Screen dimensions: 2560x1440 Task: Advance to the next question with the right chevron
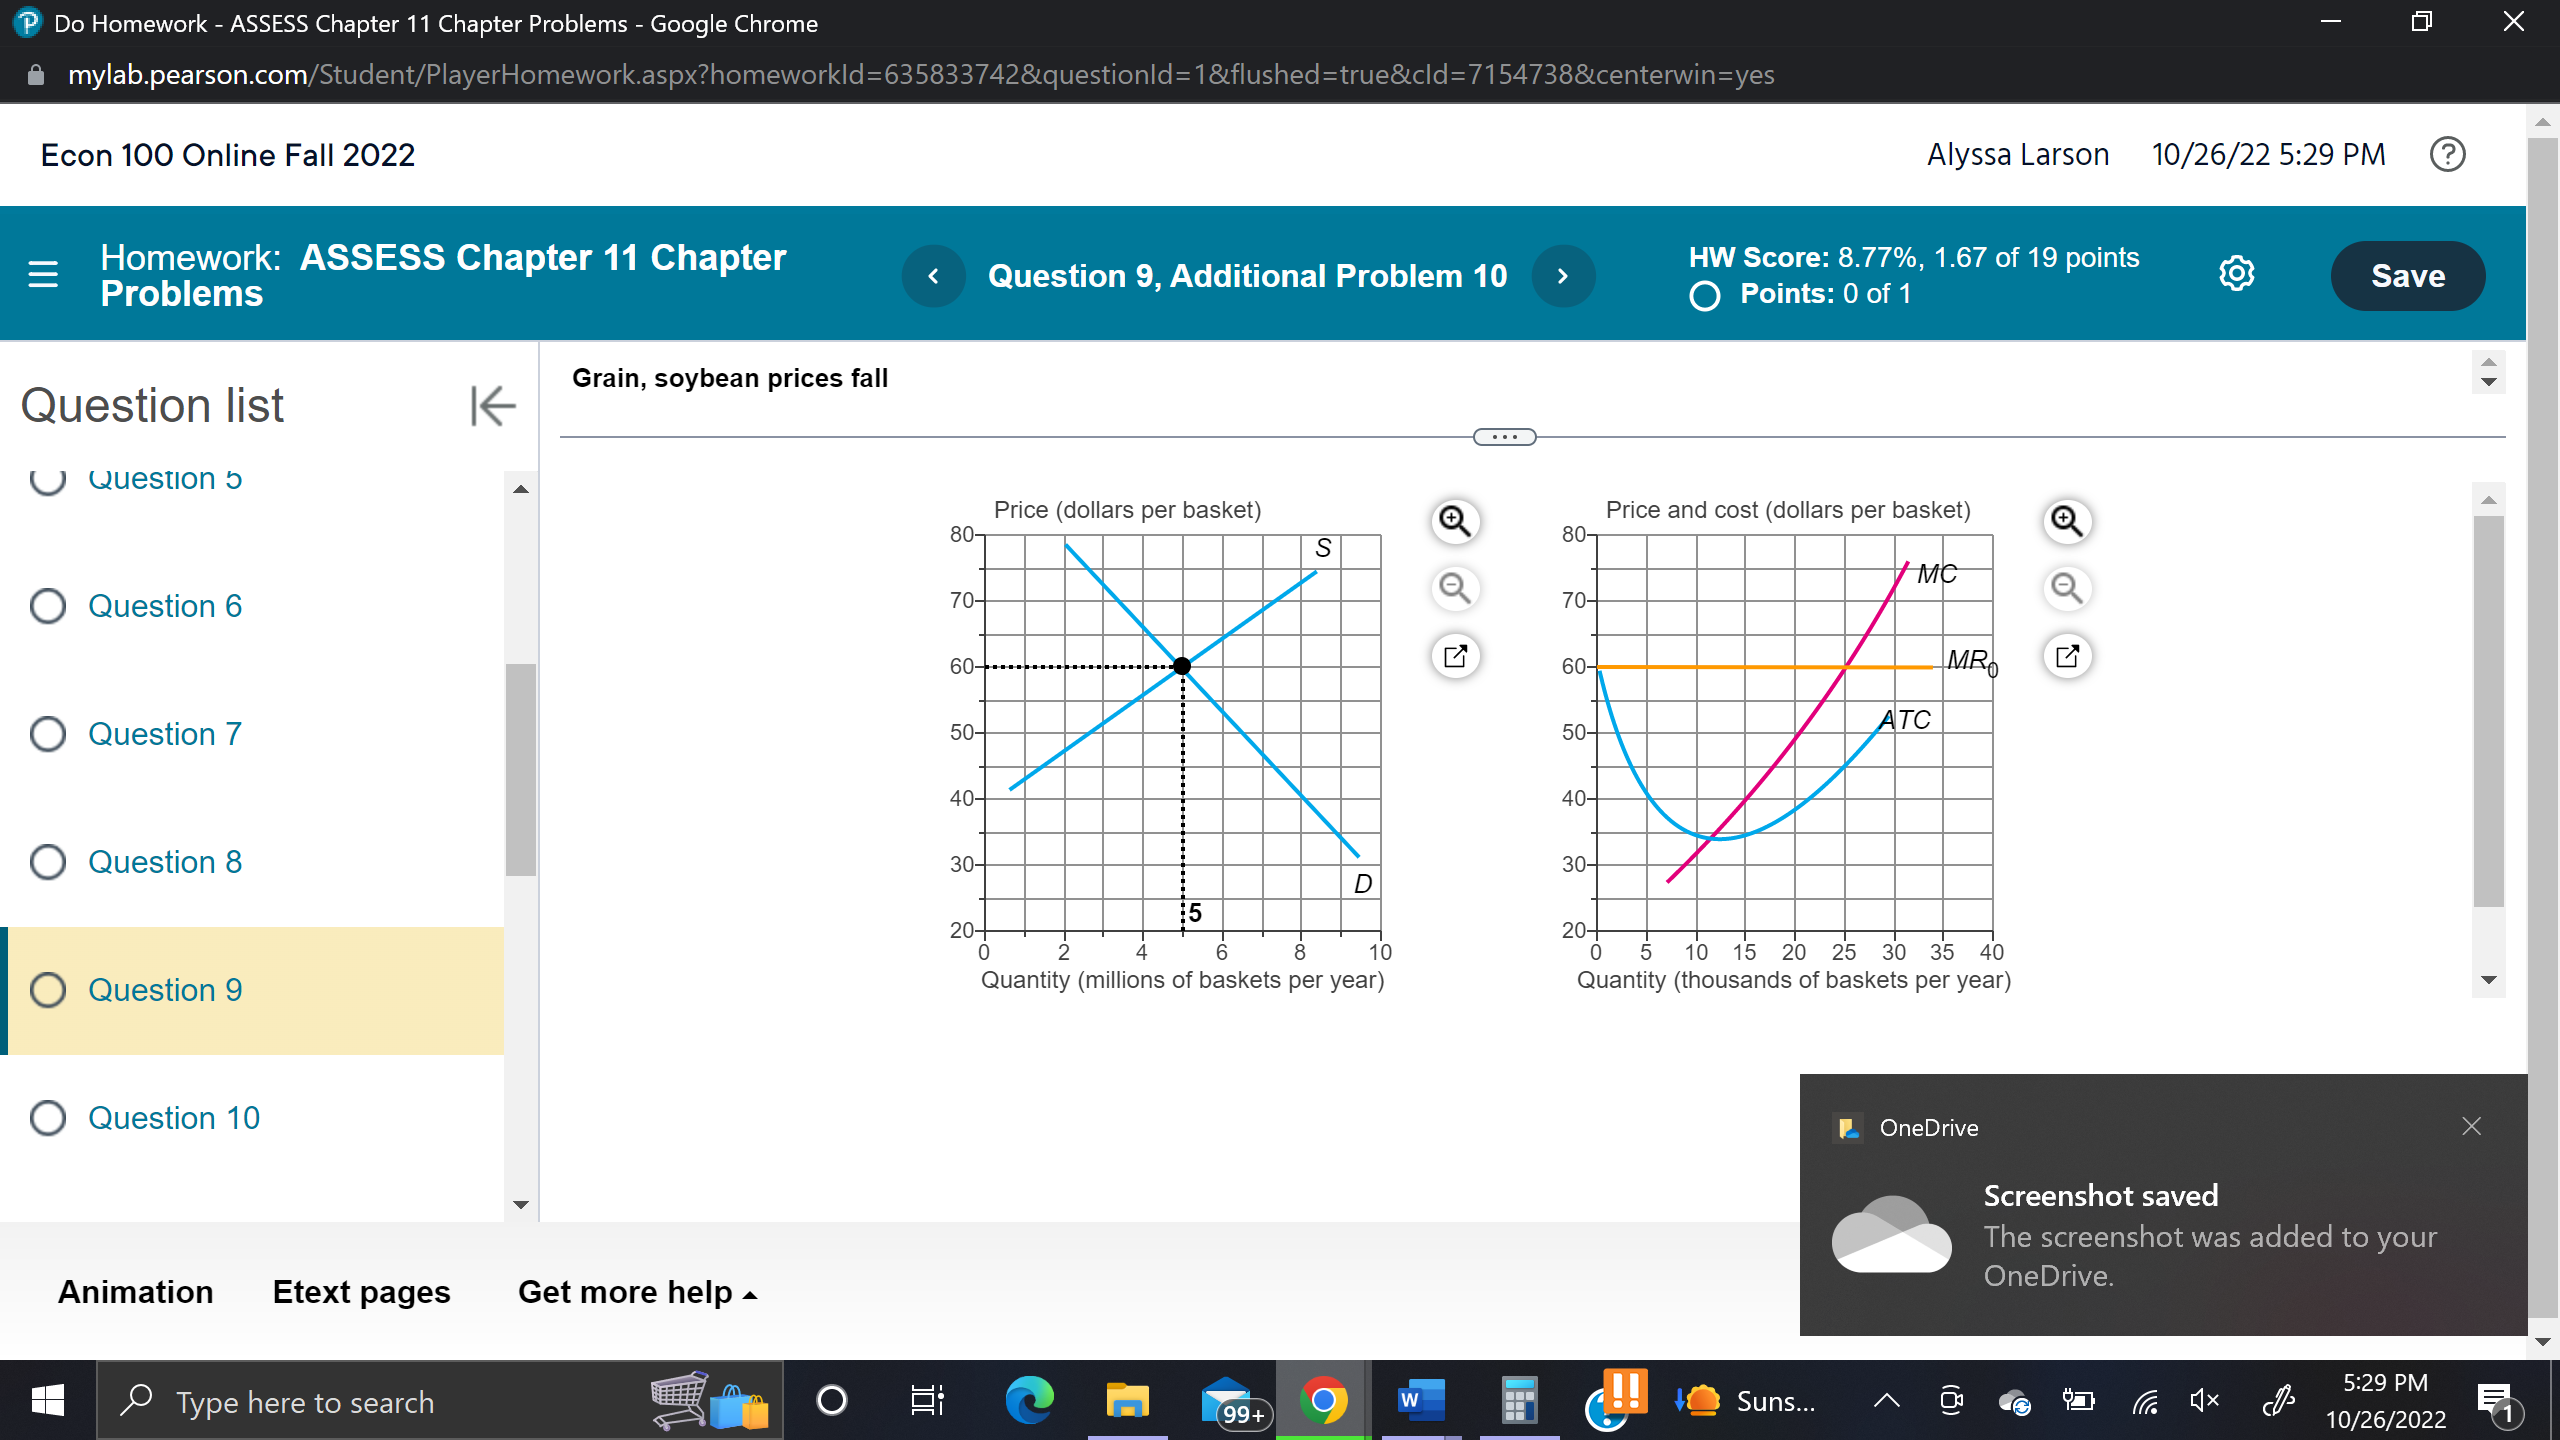click(x=1563, y=276)
